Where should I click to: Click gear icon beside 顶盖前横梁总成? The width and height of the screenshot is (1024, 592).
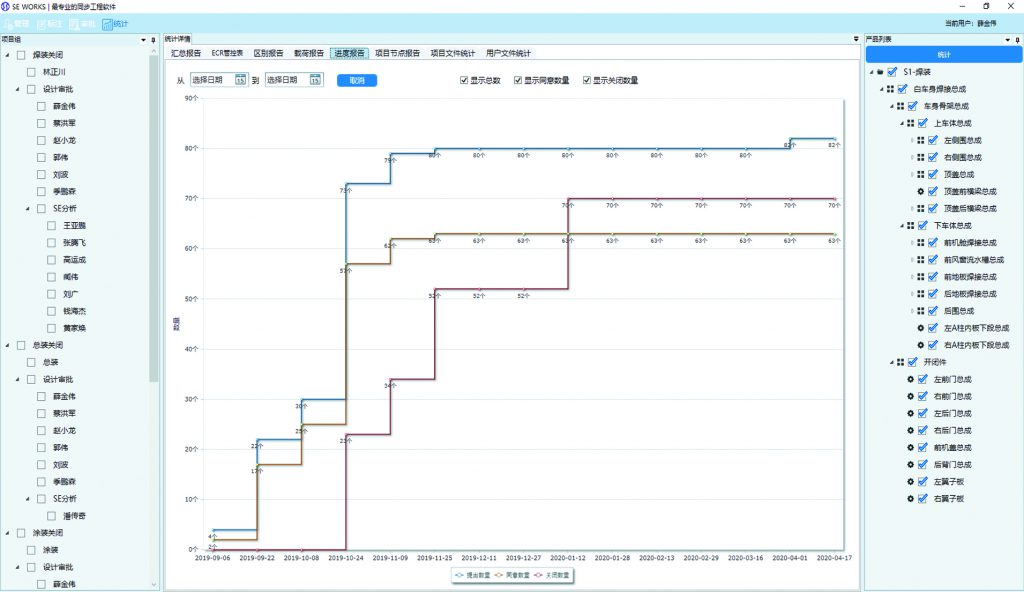[919, 191]
